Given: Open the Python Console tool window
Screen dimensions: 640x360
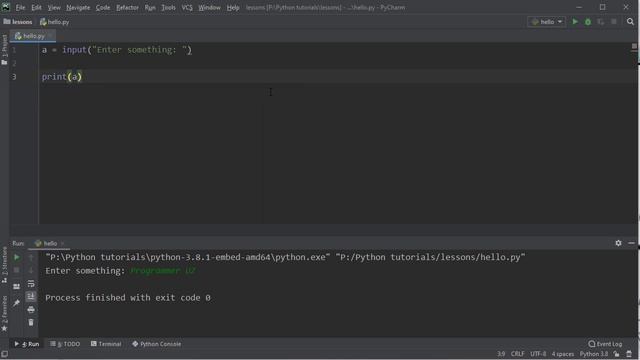Looking at the screenshot, I should 157,344.
